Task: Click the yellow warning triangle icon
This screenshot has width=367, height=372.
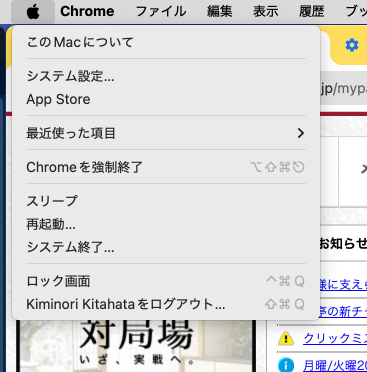Action: coord(286,339)
